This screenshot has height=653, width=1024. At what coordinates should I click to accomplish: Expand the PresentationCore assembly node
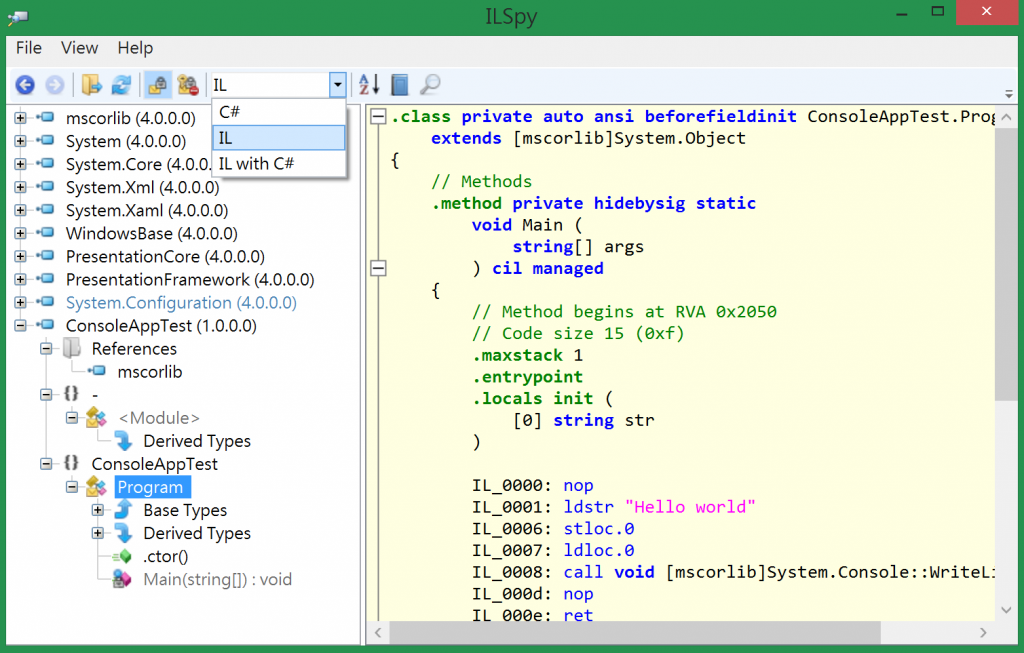pyautogui.click(x=20, y=257)
